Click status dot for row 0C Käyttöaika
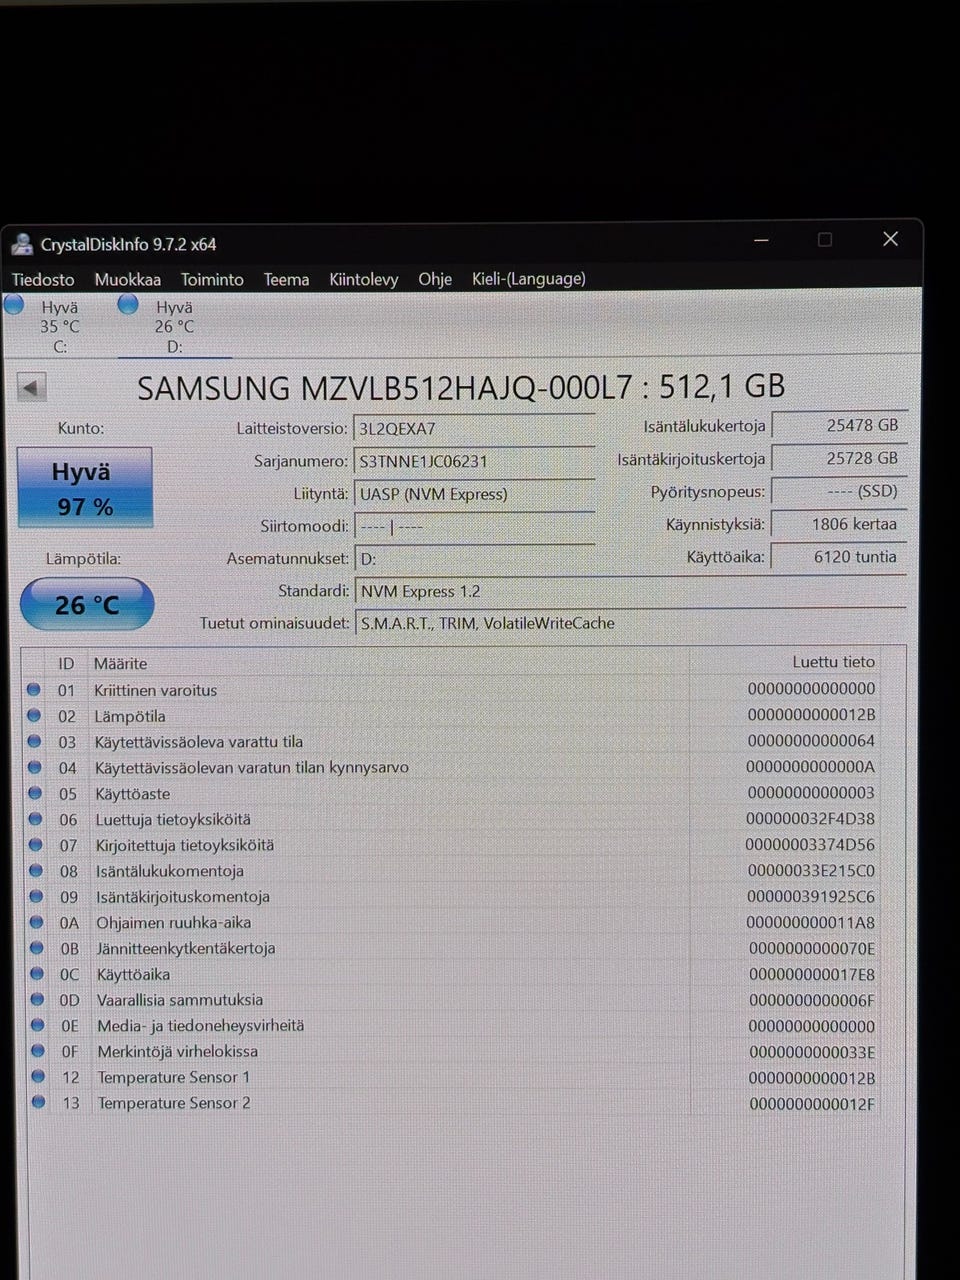The height and width of the screenshot is (1280, 960). click(x=37, y=973)
